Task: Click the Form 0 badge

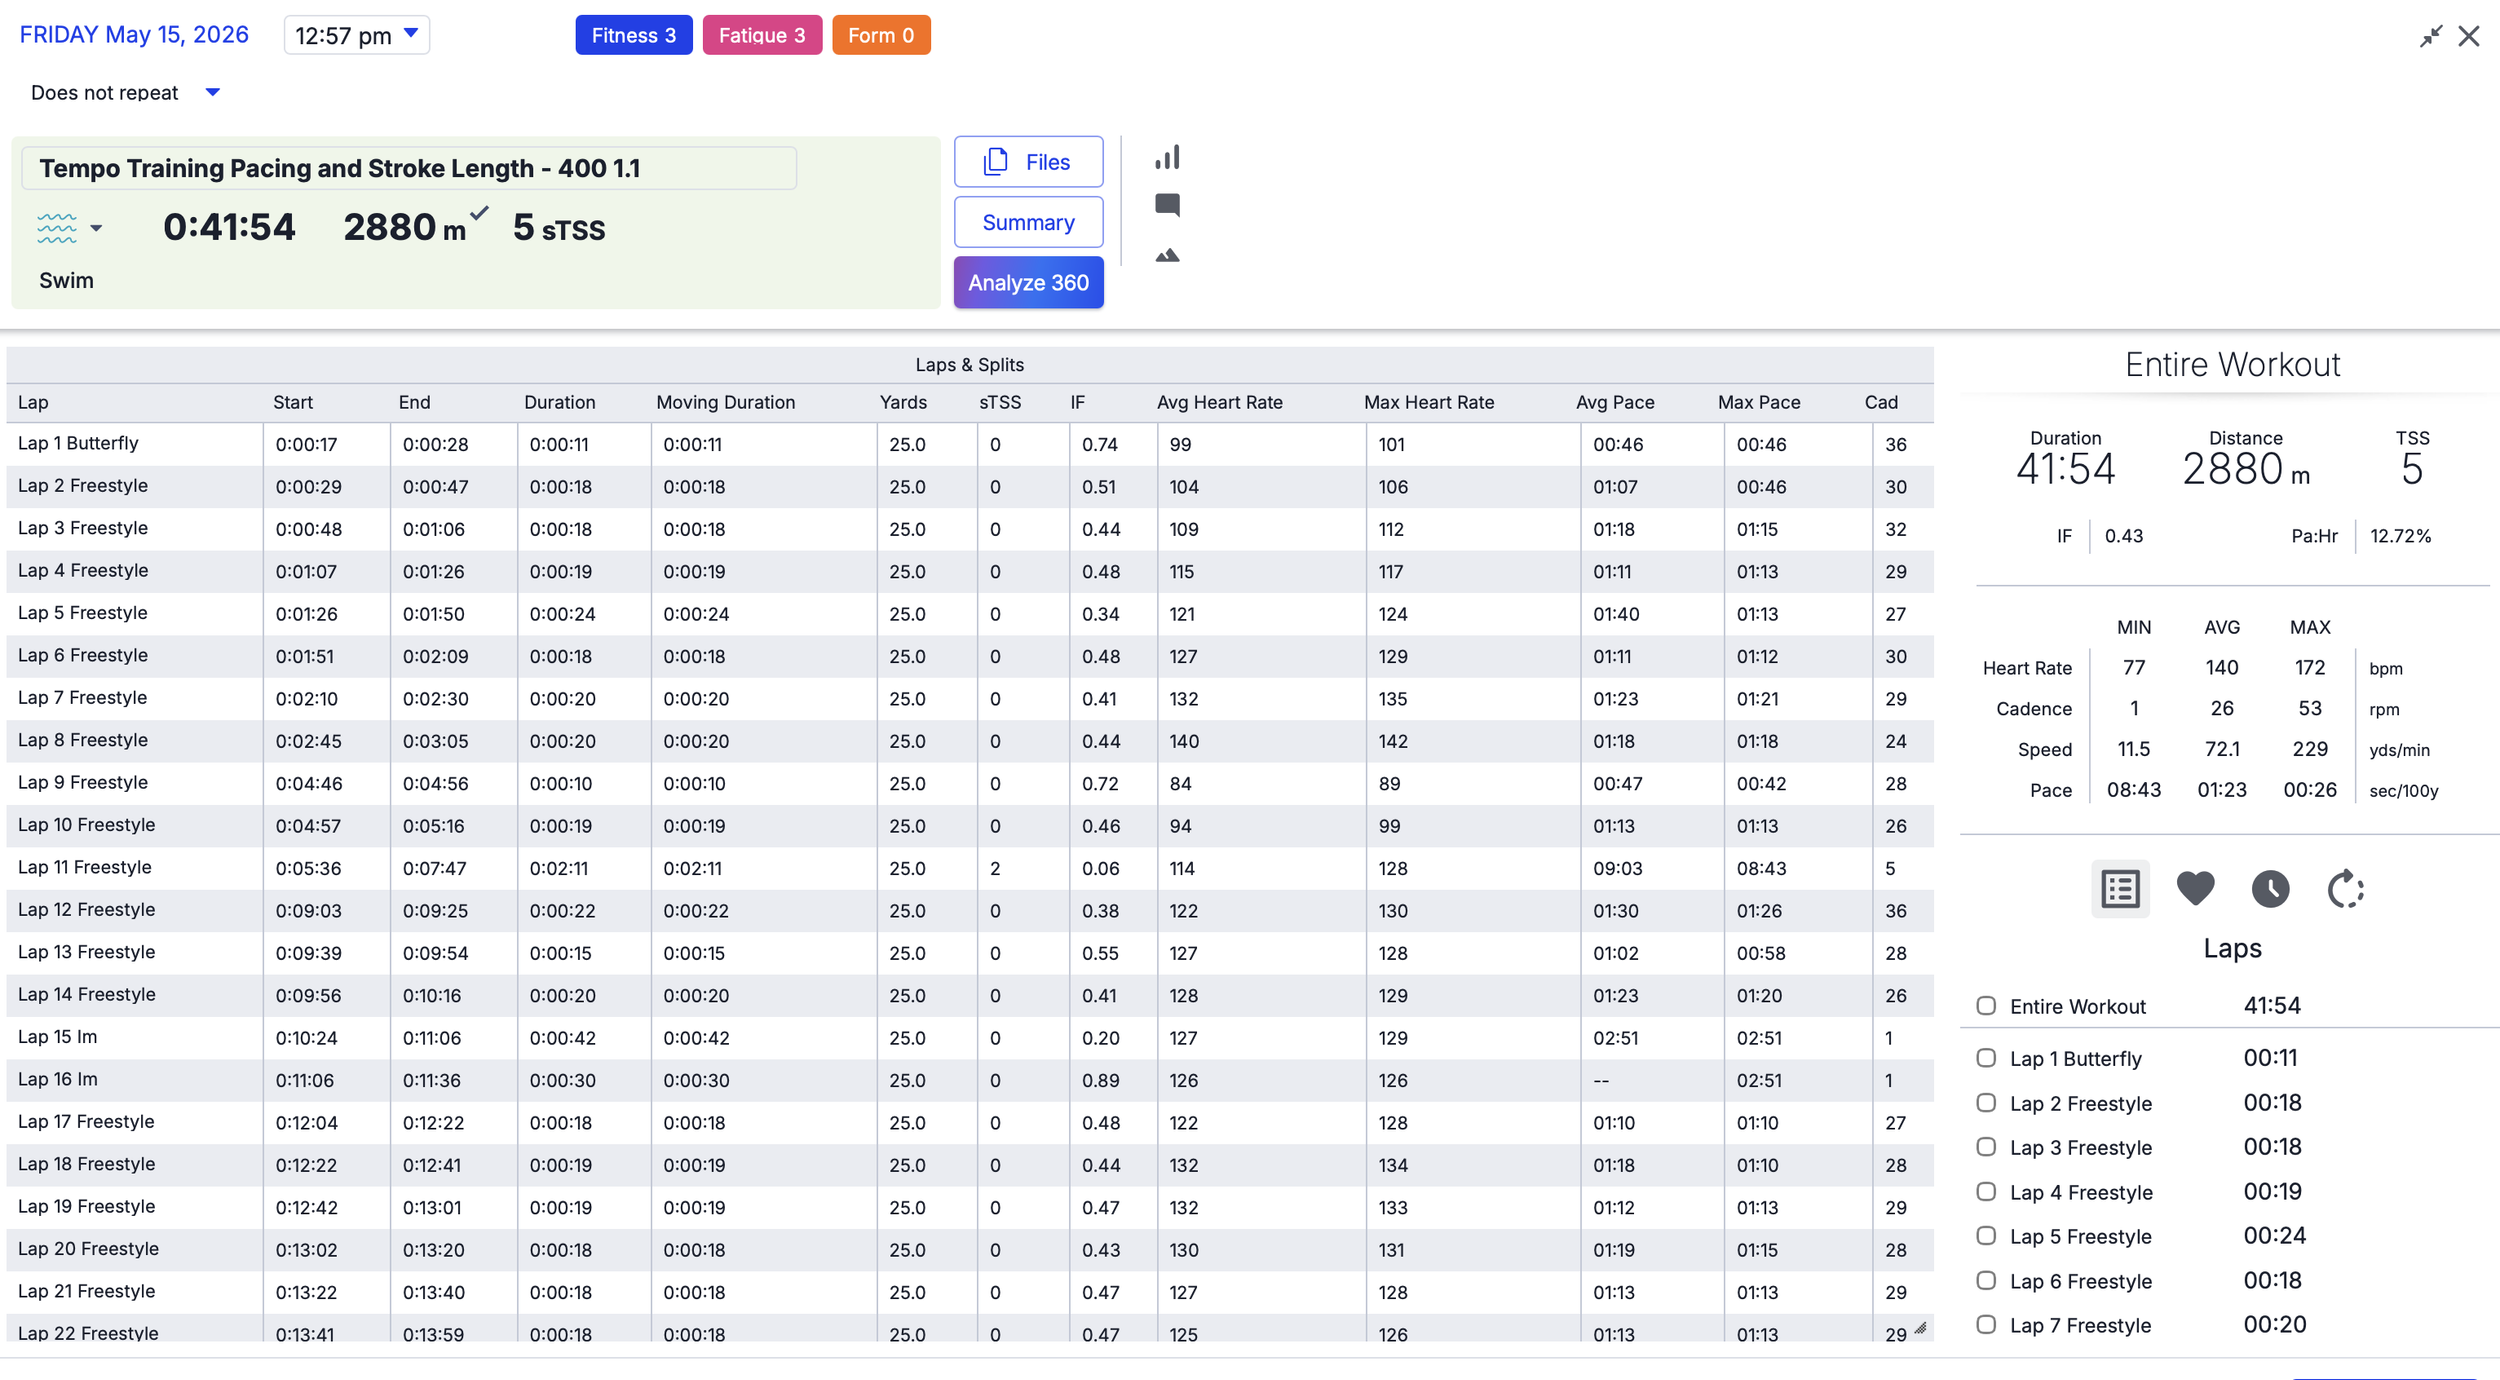Action: tap(881, 35)
